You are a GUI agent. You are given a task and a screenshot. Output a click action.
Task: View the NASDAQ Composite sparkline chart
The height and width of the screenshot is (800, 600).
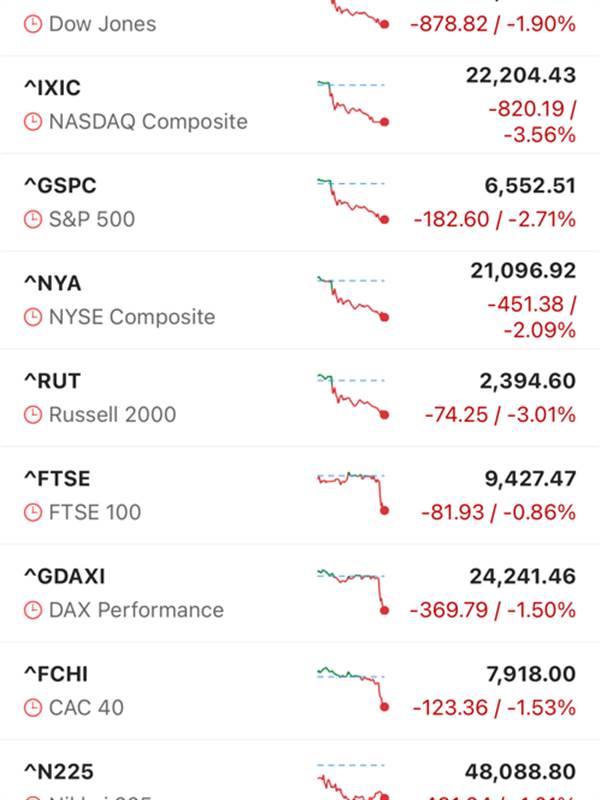click(x=352, y=102)
